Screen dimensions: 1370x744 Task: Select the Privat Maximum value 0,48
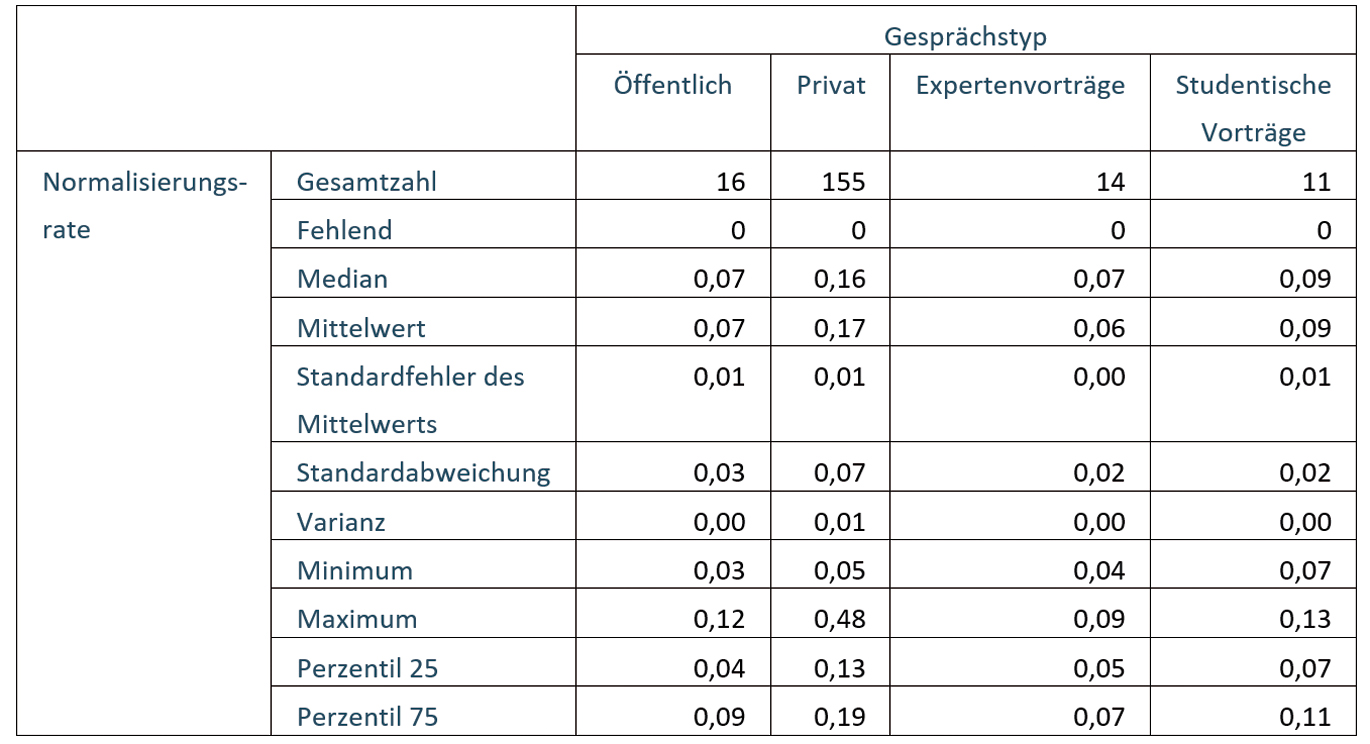coord(840,619)
